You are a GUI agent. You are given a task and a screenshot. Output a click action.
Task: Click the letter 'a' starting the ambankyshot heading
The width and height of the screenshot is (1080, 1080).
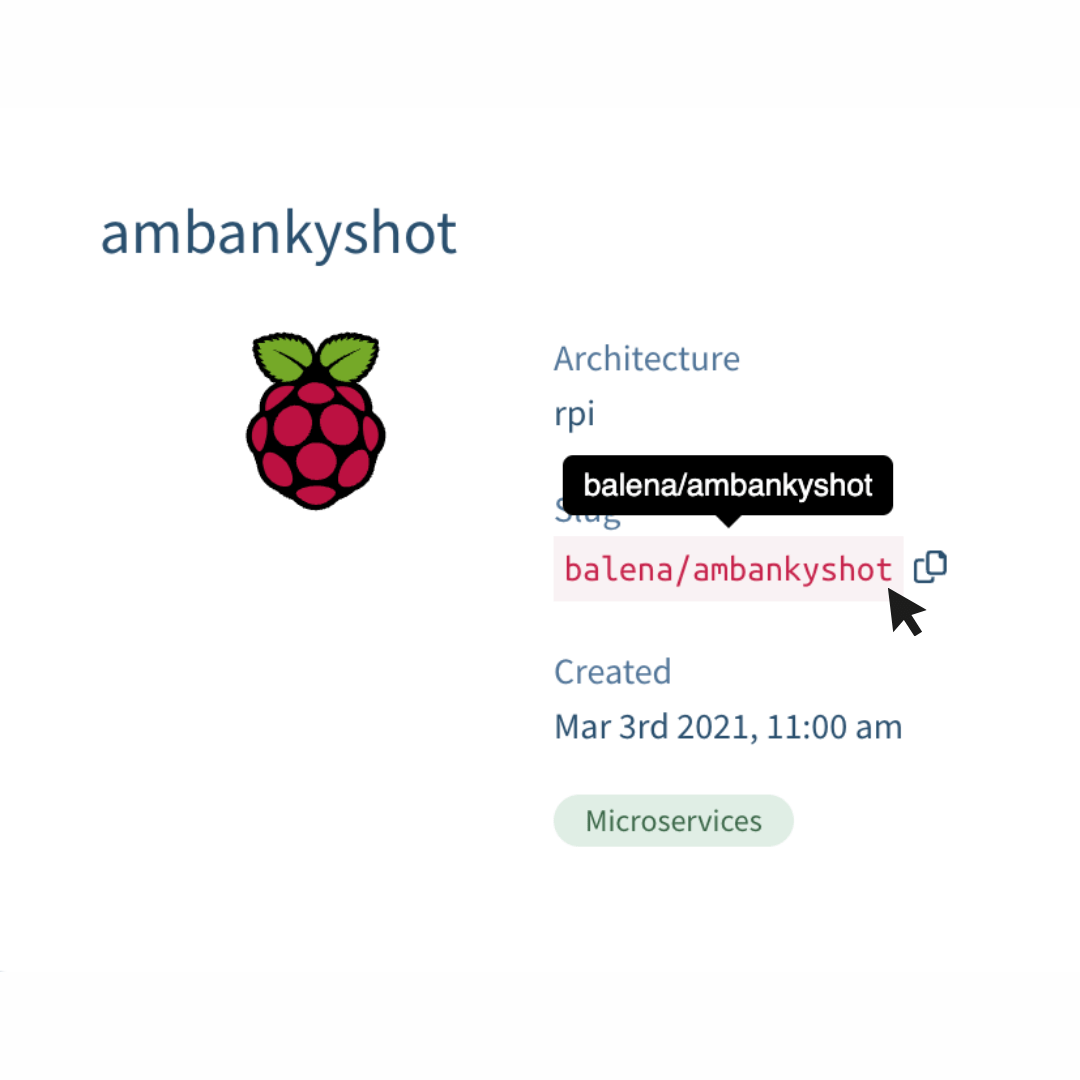(x=116, y=237)
